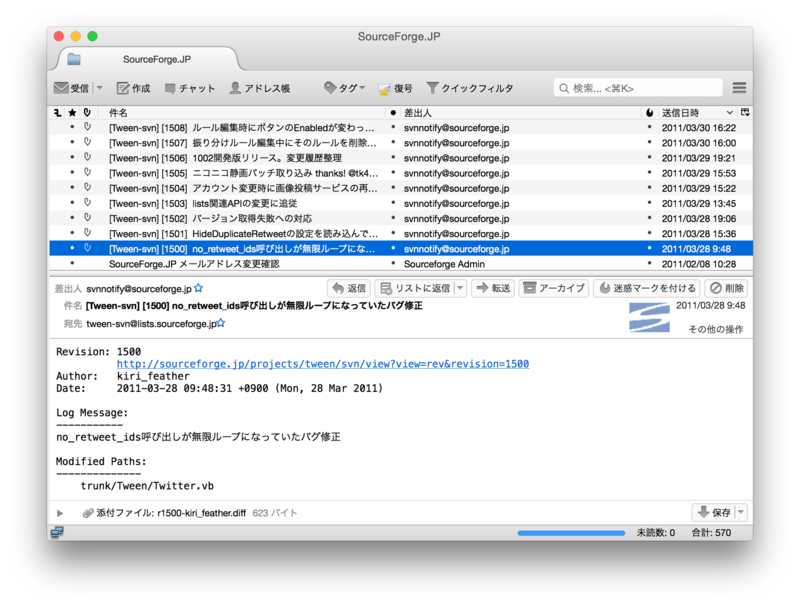800x608 pixels.
Task: Click the 削除 delete button
Action: (727, 288)
